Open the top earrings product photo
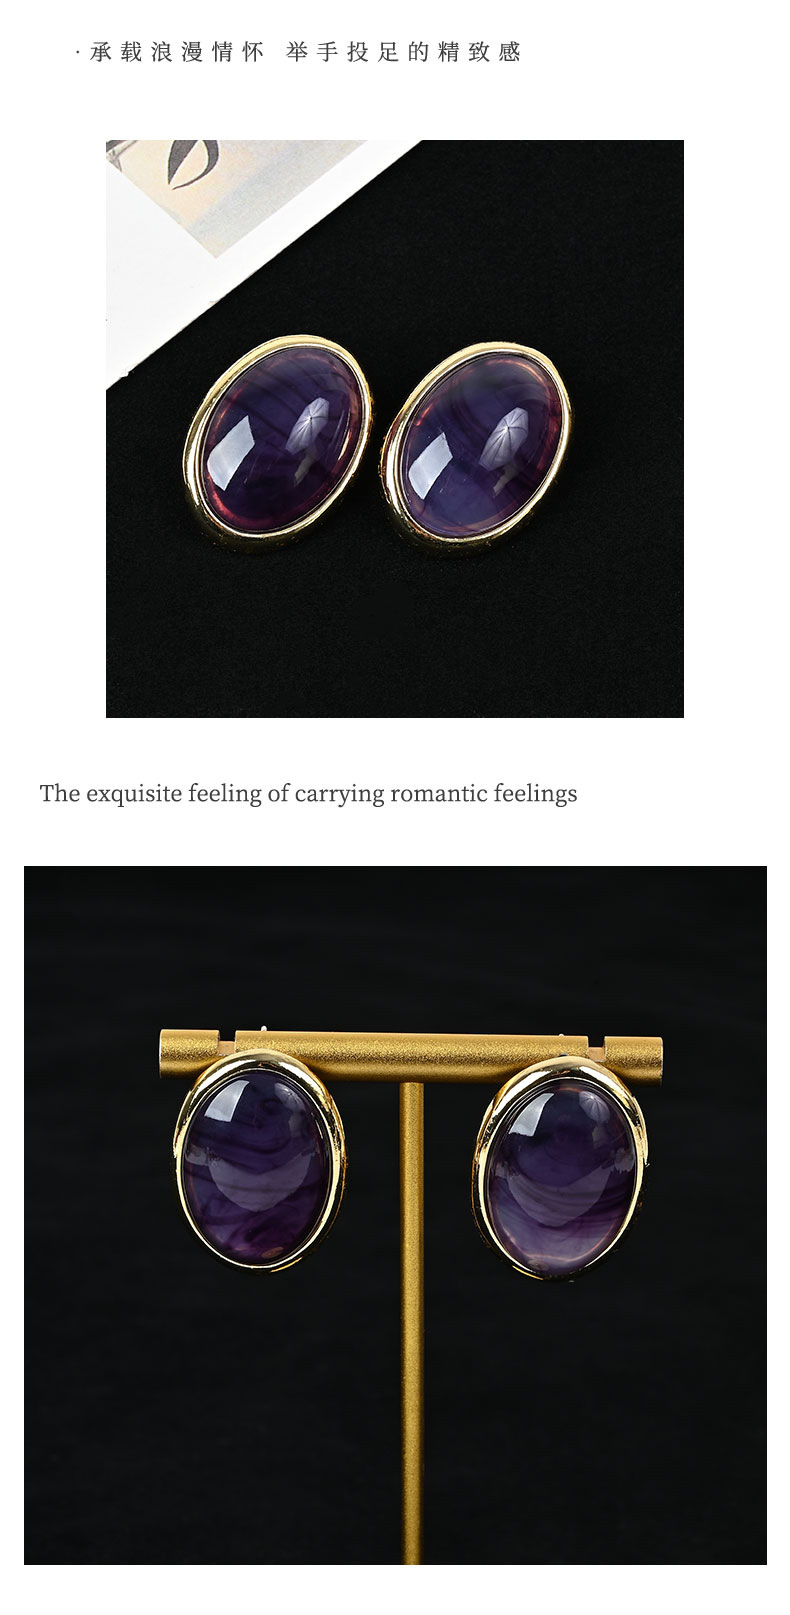 point(395,429)
